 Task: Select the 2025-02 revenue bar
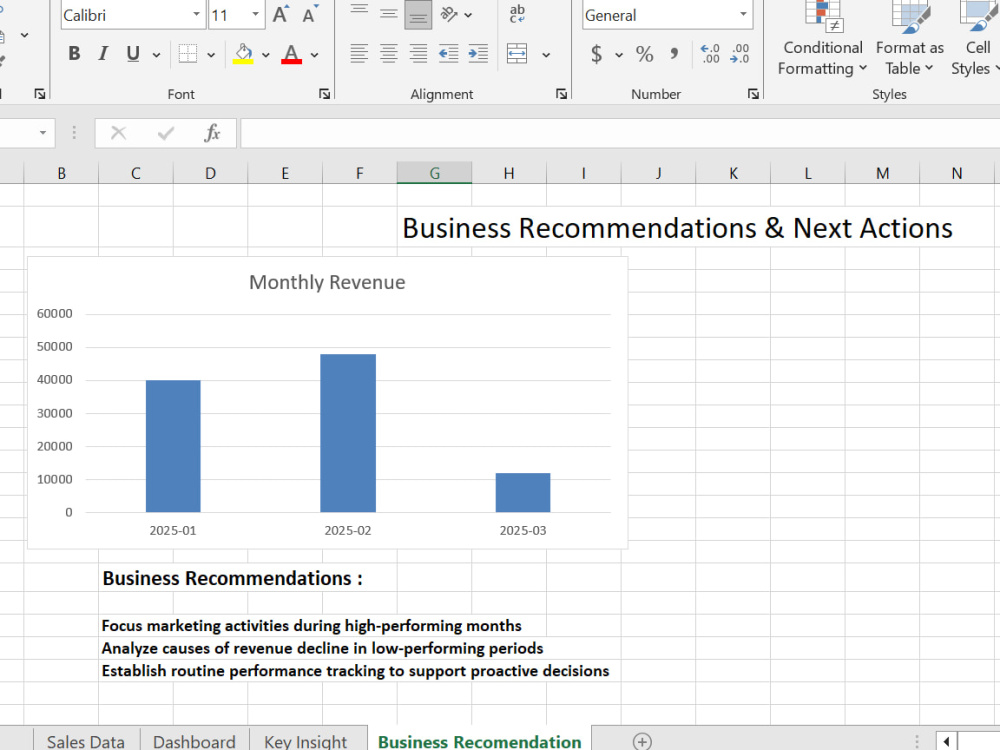click(x=348, y=433)
